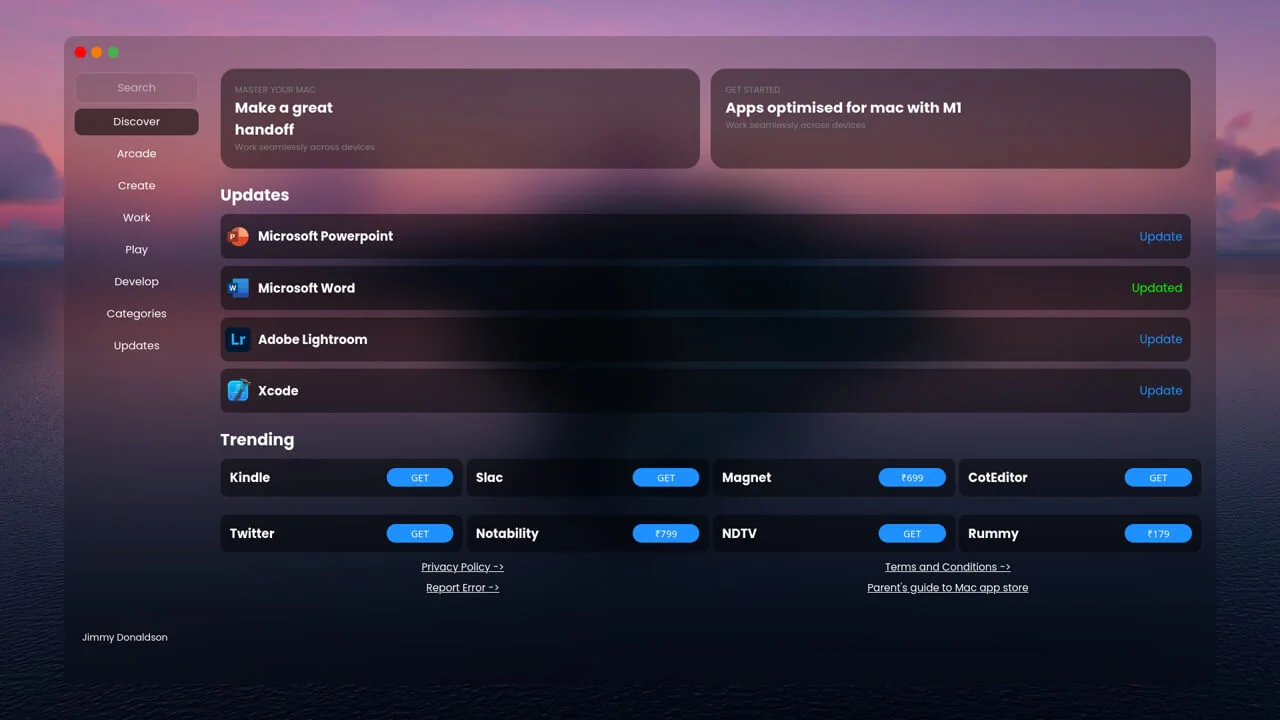This screenshot has height=720, width=1280.
Task: Click the orange minimize window button
Action: [97, 52]
